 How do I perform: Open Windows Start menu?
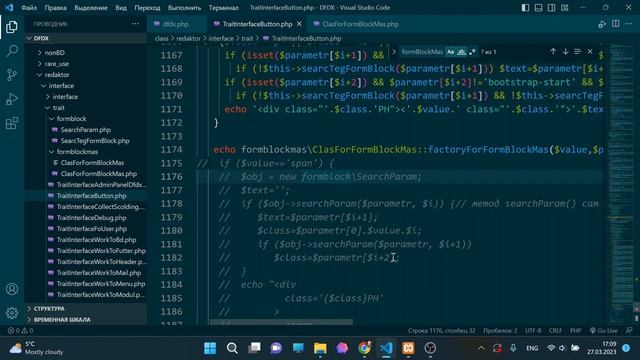pyautogui.click(x=210, y=348)
